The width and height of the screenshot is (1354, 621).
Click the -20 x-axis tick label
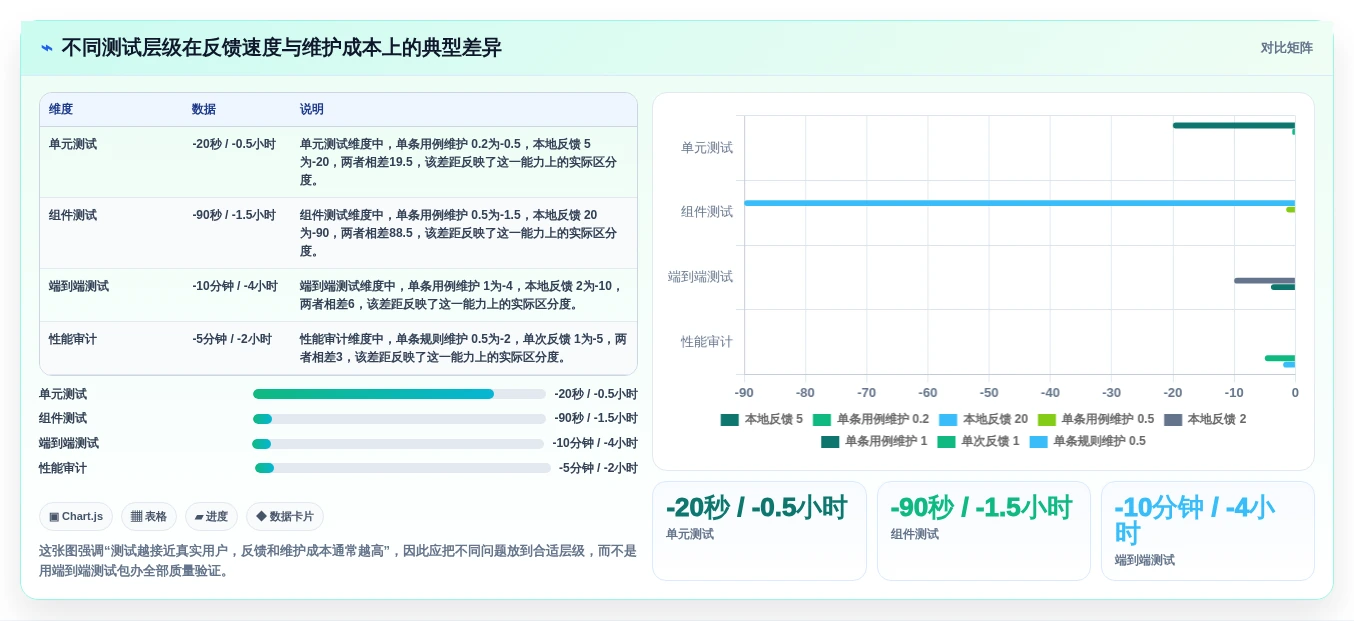(x=1173, y=393)
